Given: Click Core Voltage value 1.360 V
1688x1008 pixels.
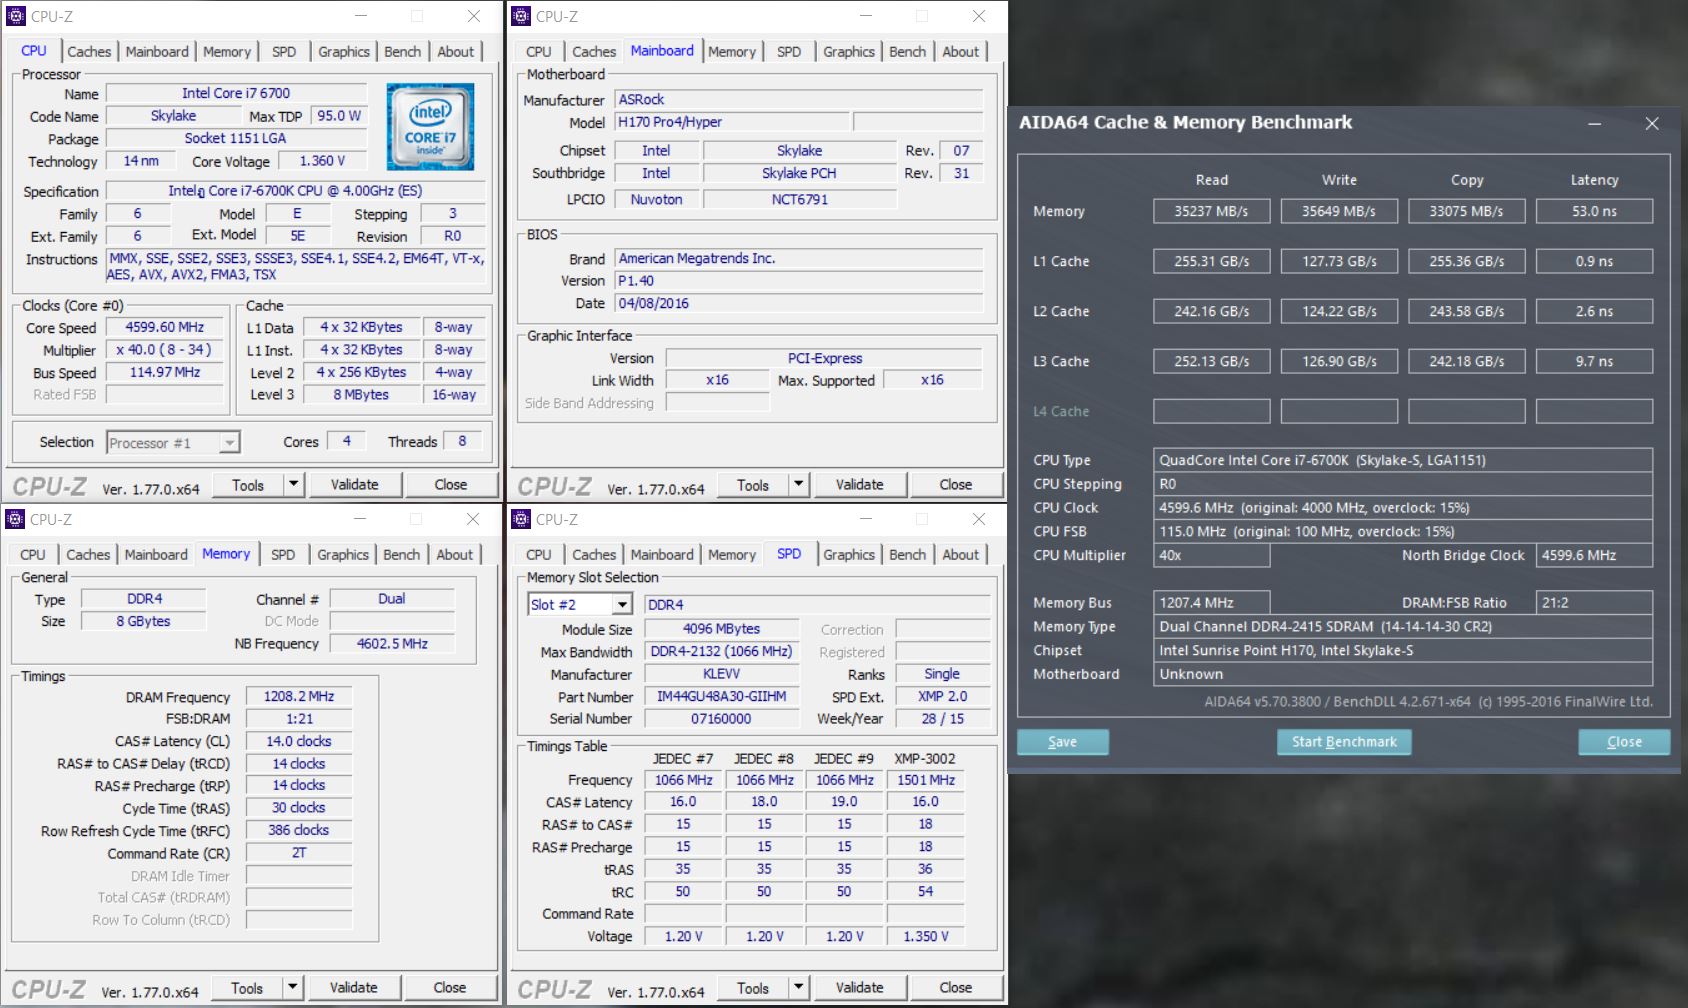Looking at the screenshot, I should point(323,161).
